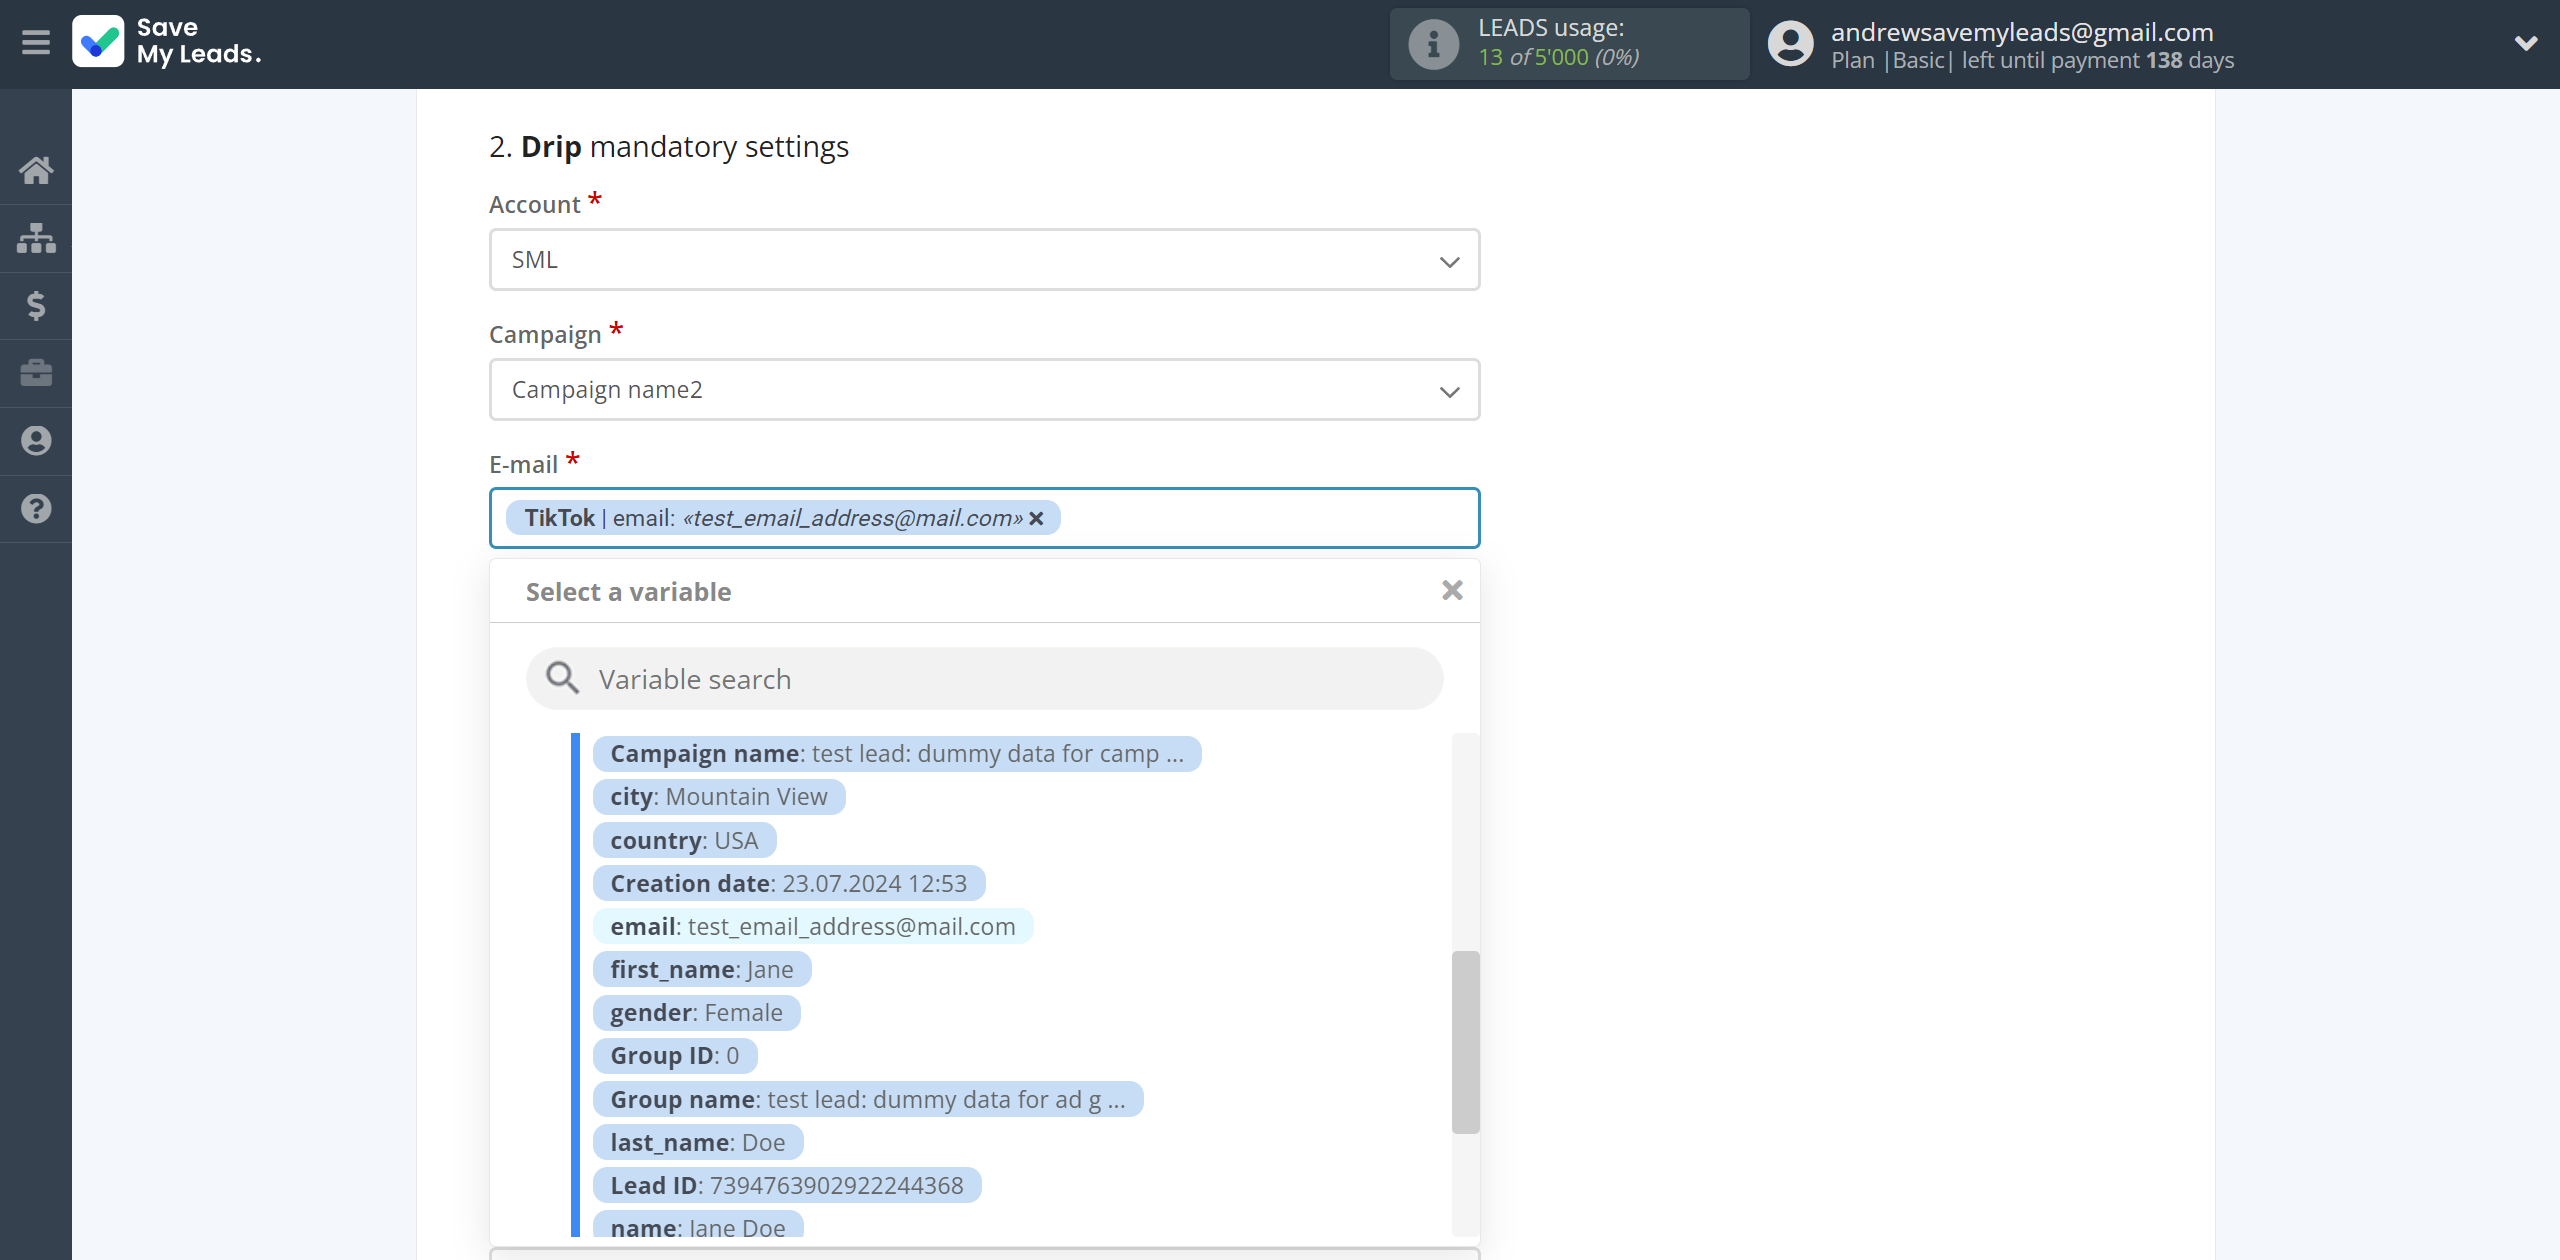Go to Home in sidebar

36,170
